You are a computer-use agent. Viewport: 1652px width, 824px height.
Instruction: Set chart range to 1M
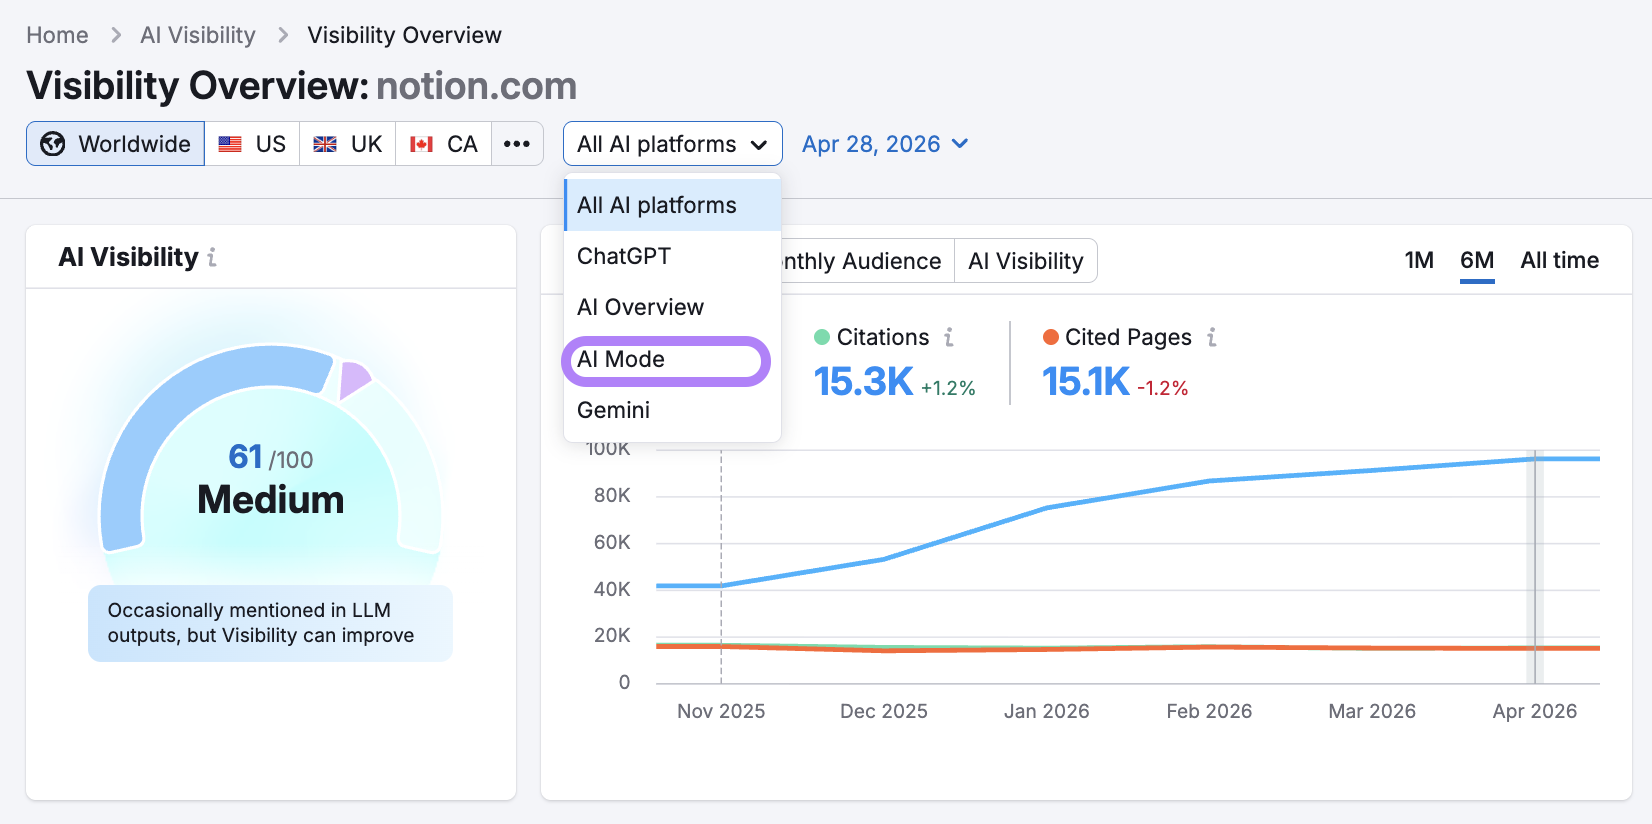pos(1419,261)
